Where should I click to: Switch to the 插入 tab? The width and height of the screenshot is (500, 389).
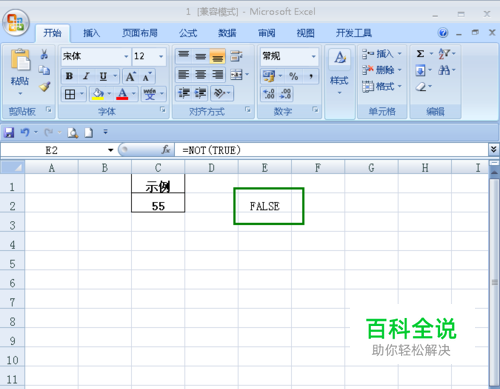(91, 33)
